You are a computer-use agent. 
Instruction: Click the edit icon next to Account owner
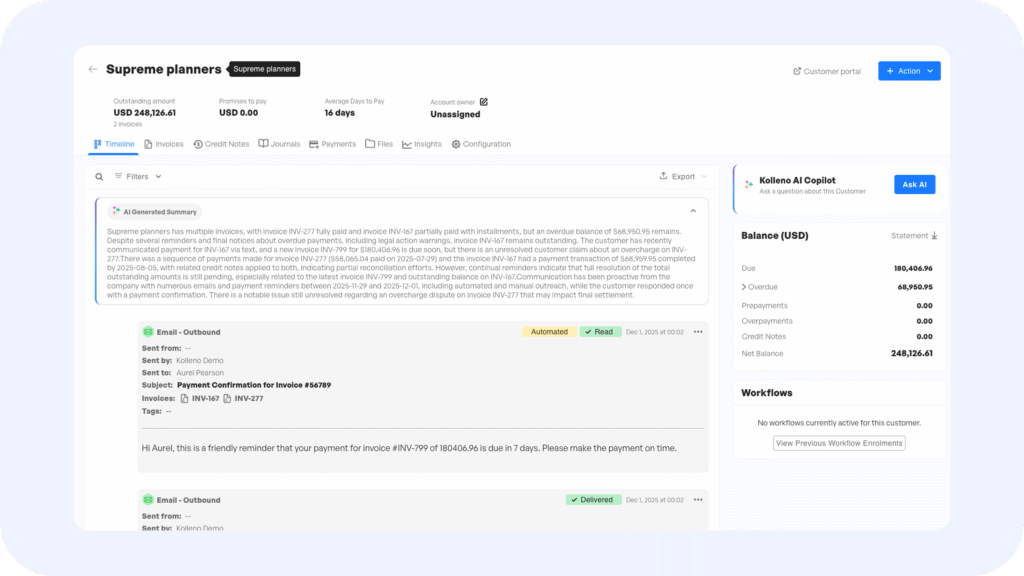[x=484, y=102]
